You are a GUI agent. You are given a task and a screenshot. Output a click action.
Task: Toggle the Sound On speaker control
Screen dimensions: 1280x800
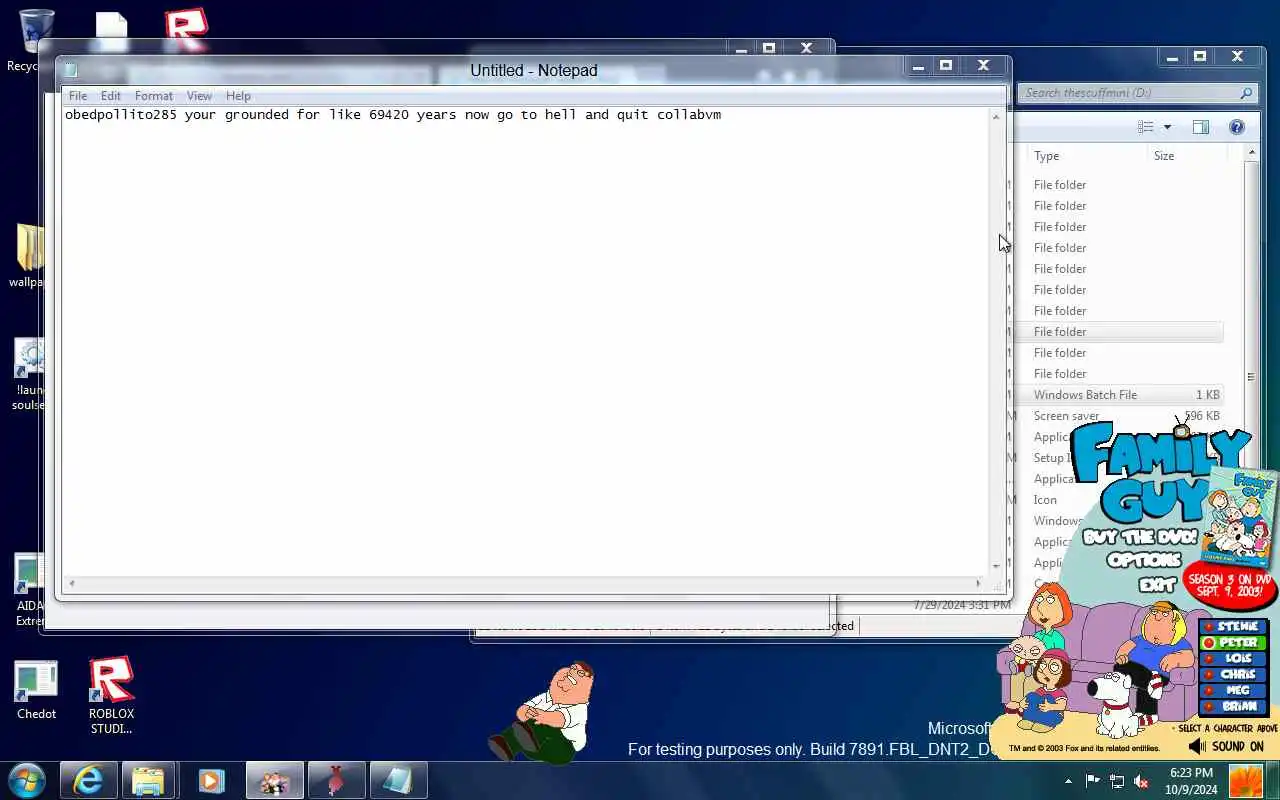click(x=1226, y=746)
